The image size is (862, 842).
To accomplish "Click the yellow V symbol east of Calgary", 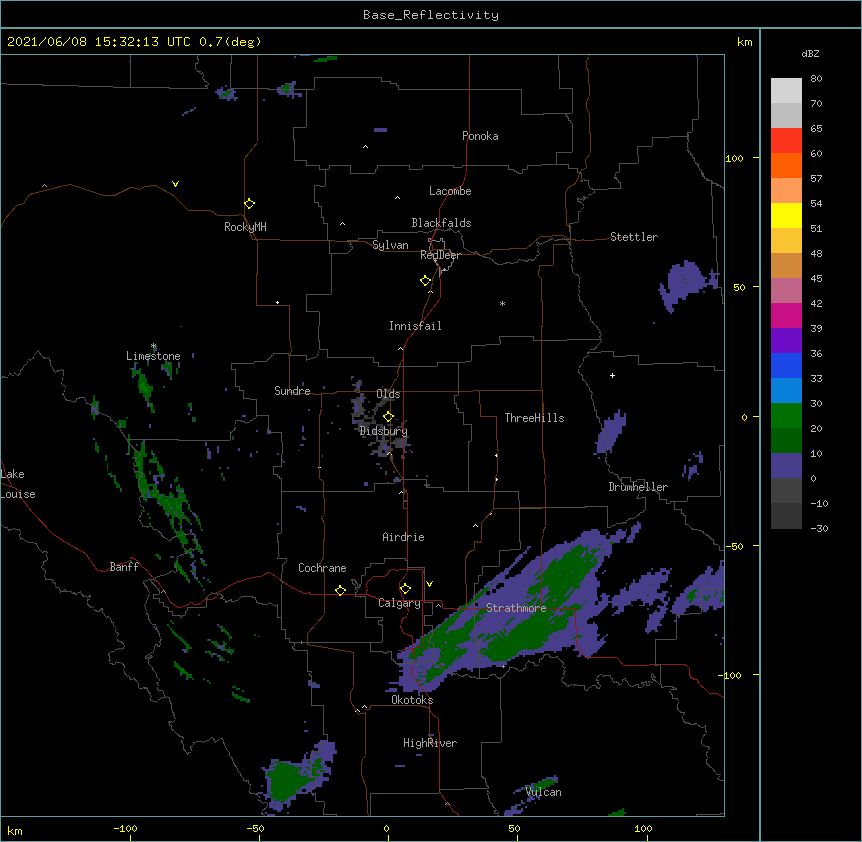I will [x=429, y=584].
